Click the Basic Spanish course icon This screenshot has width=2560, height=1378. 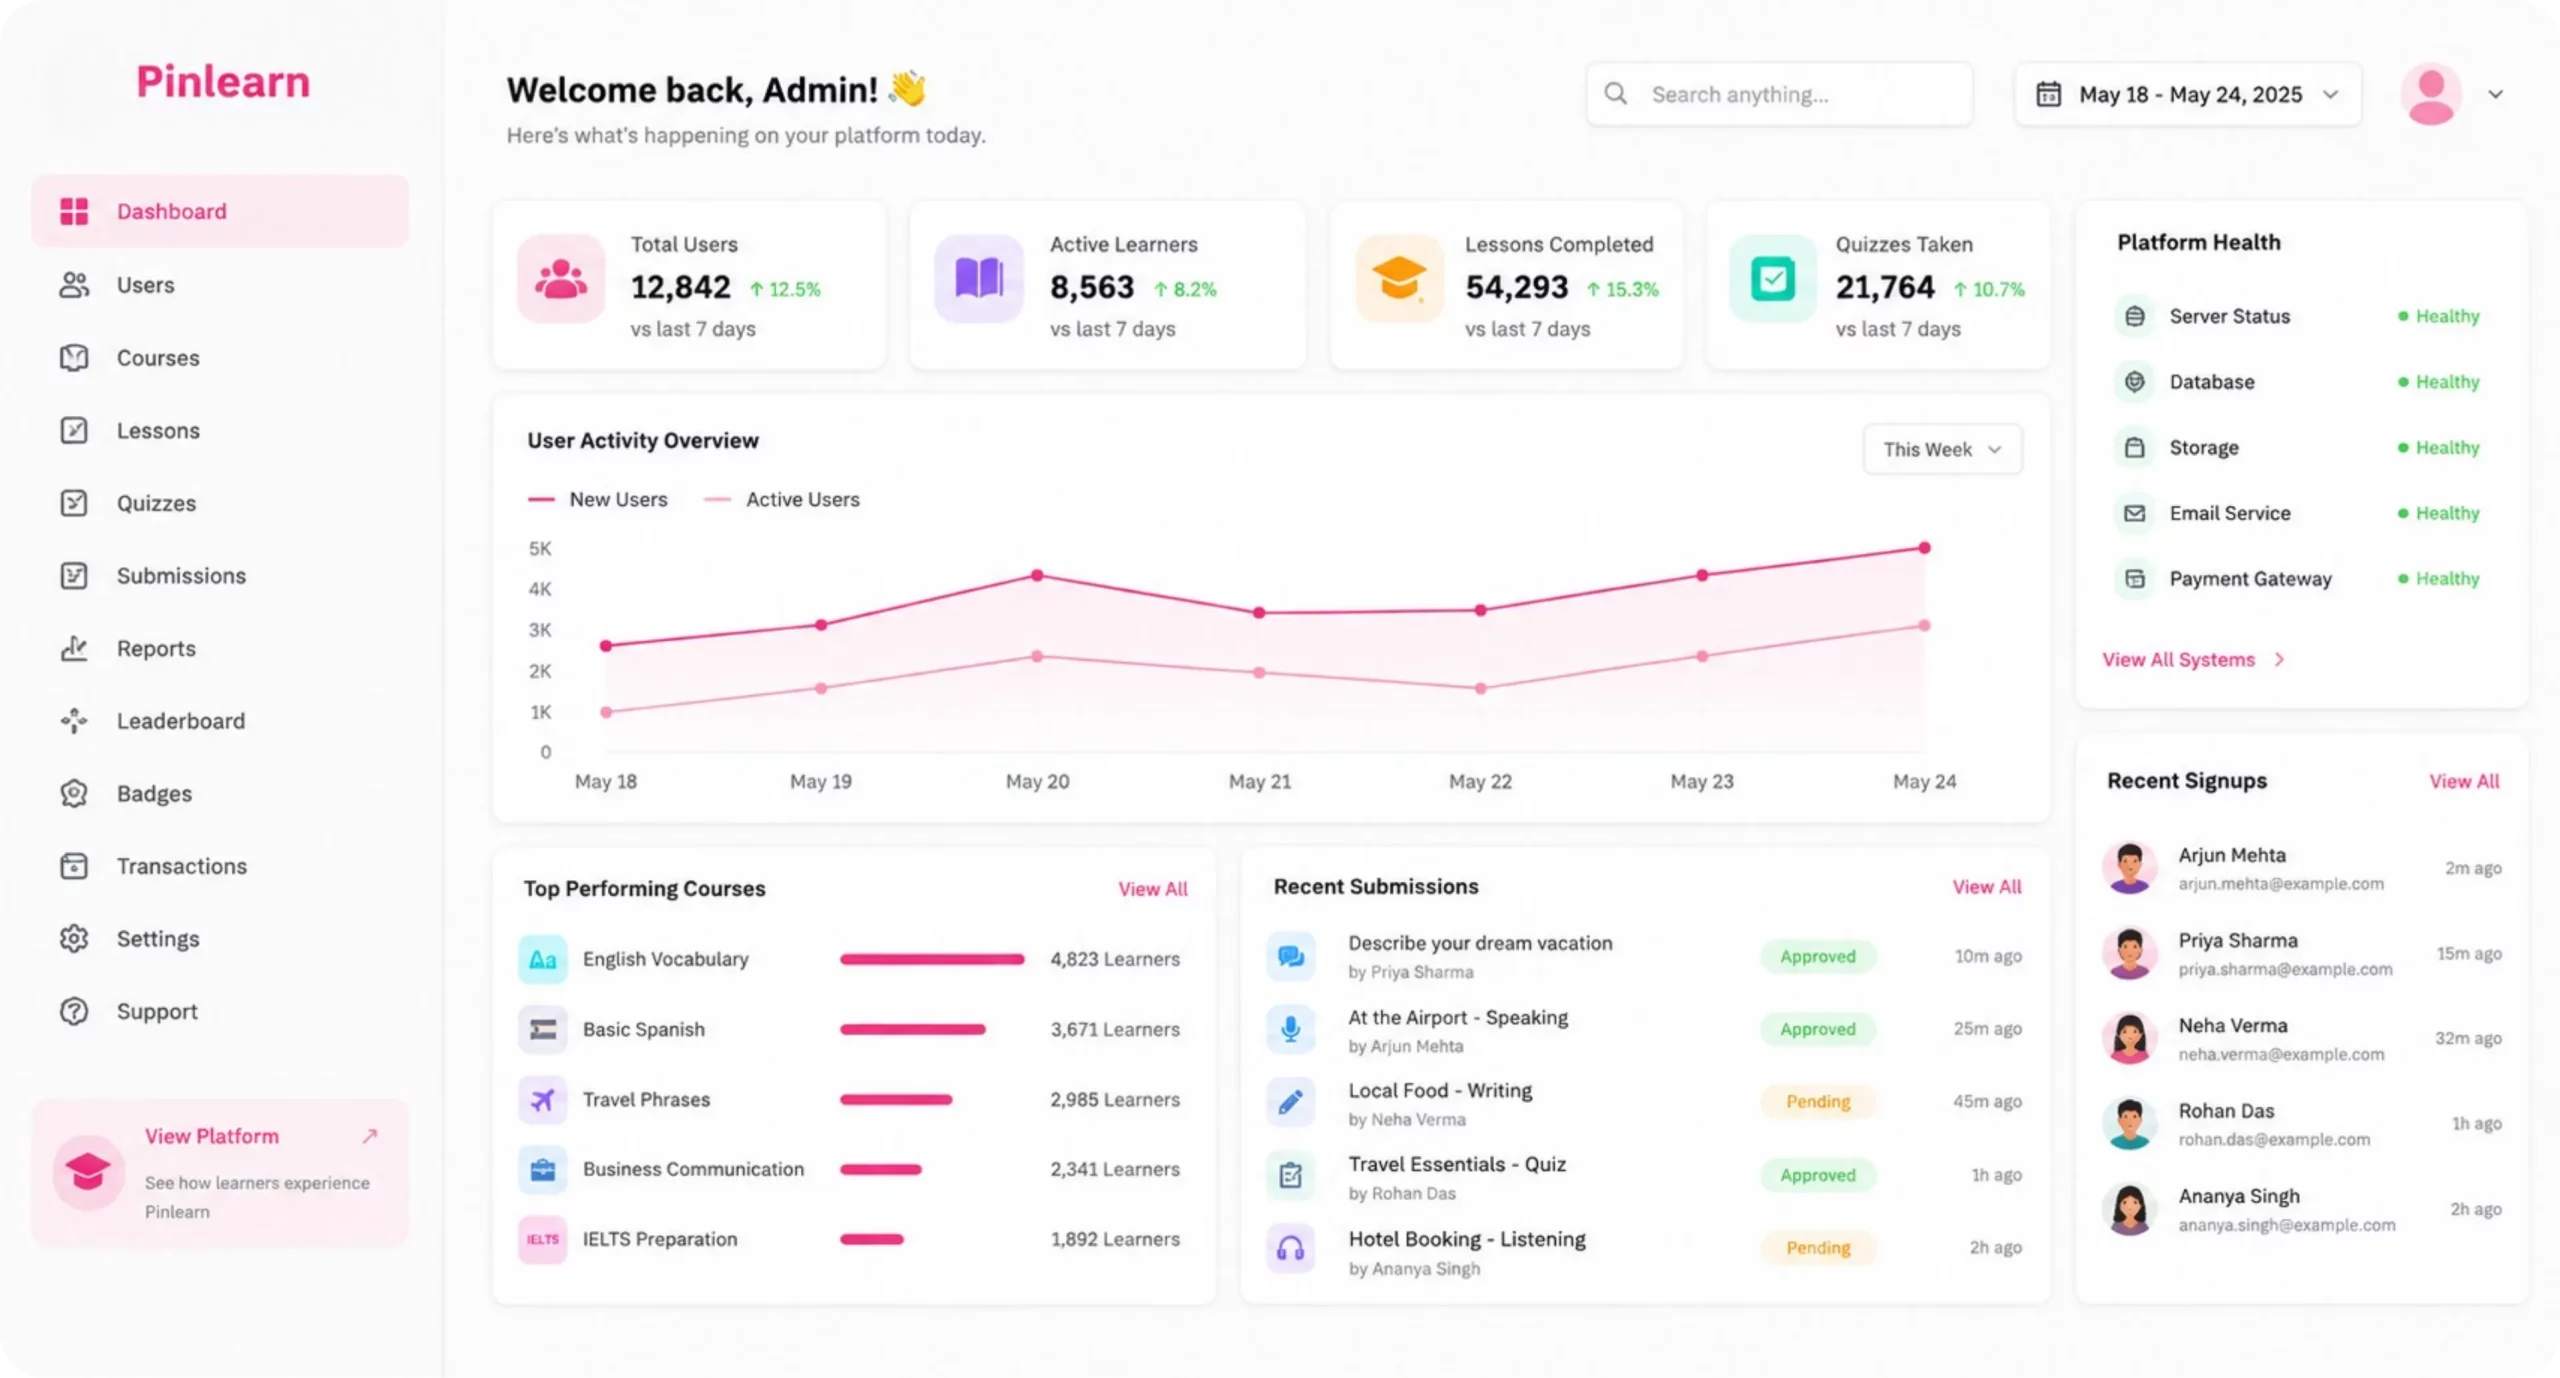(x=542, y=1029)
